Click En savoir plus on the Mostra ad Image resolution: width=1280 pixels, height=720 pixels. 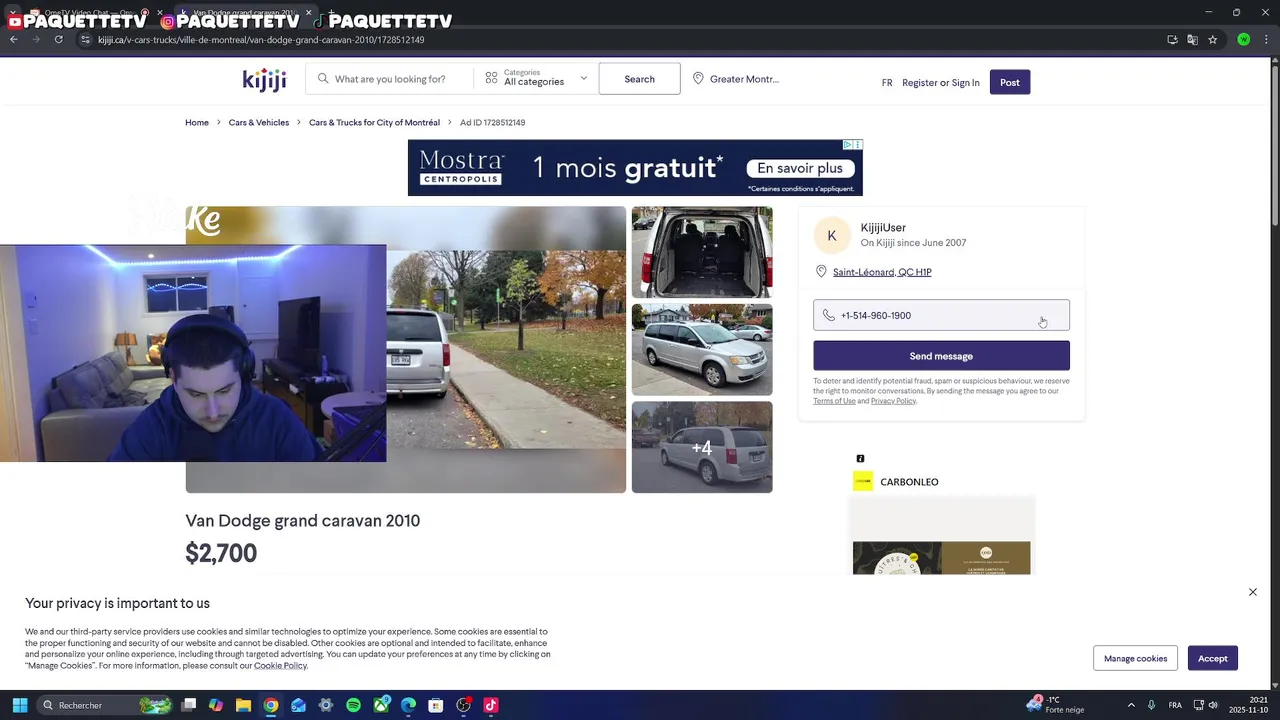(x=799, y=168)
